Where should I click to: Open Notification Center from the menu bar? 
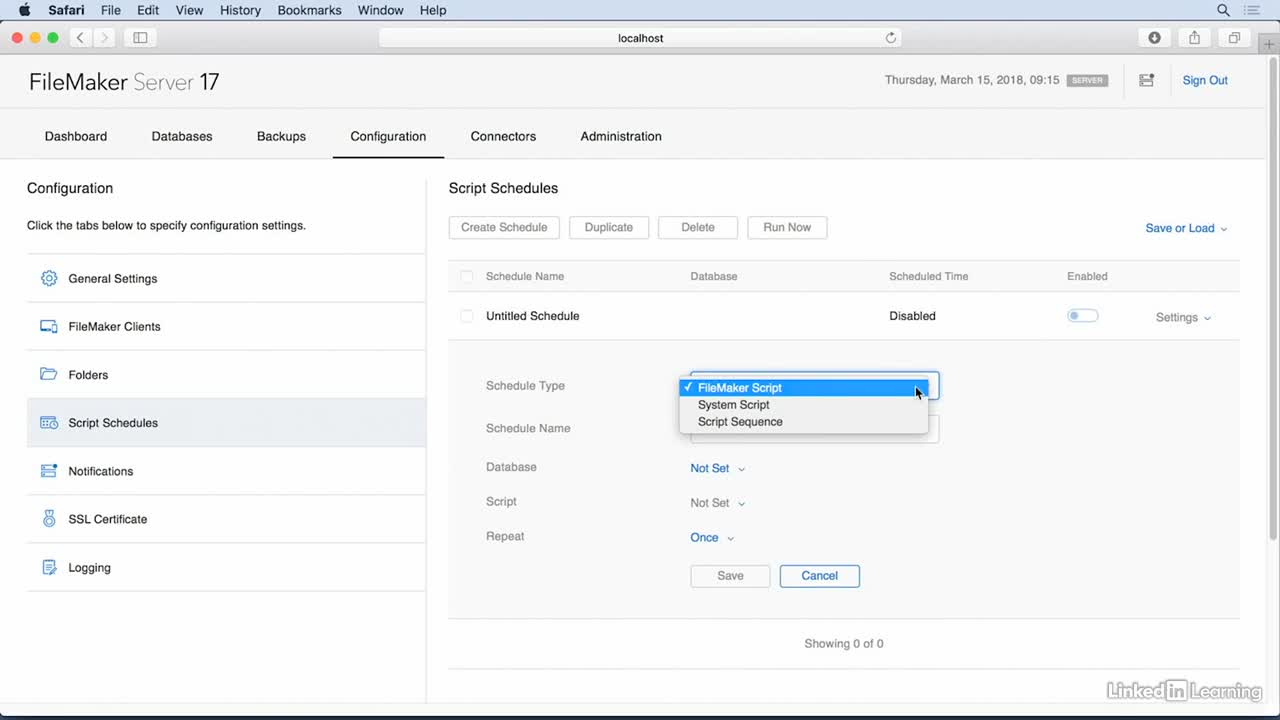point(1252,10)
